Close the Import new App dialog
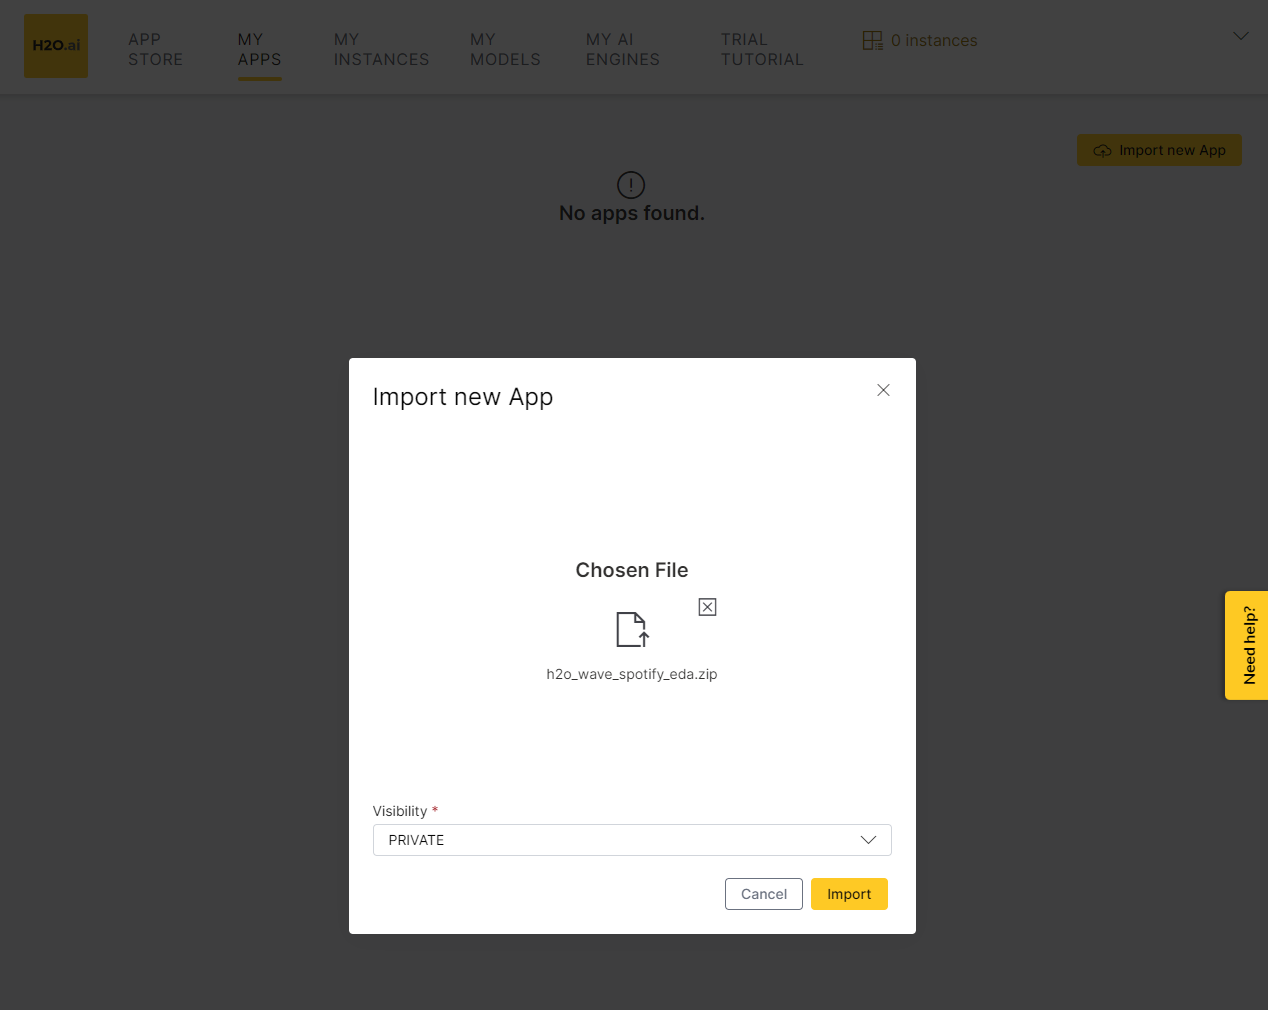 883,390
